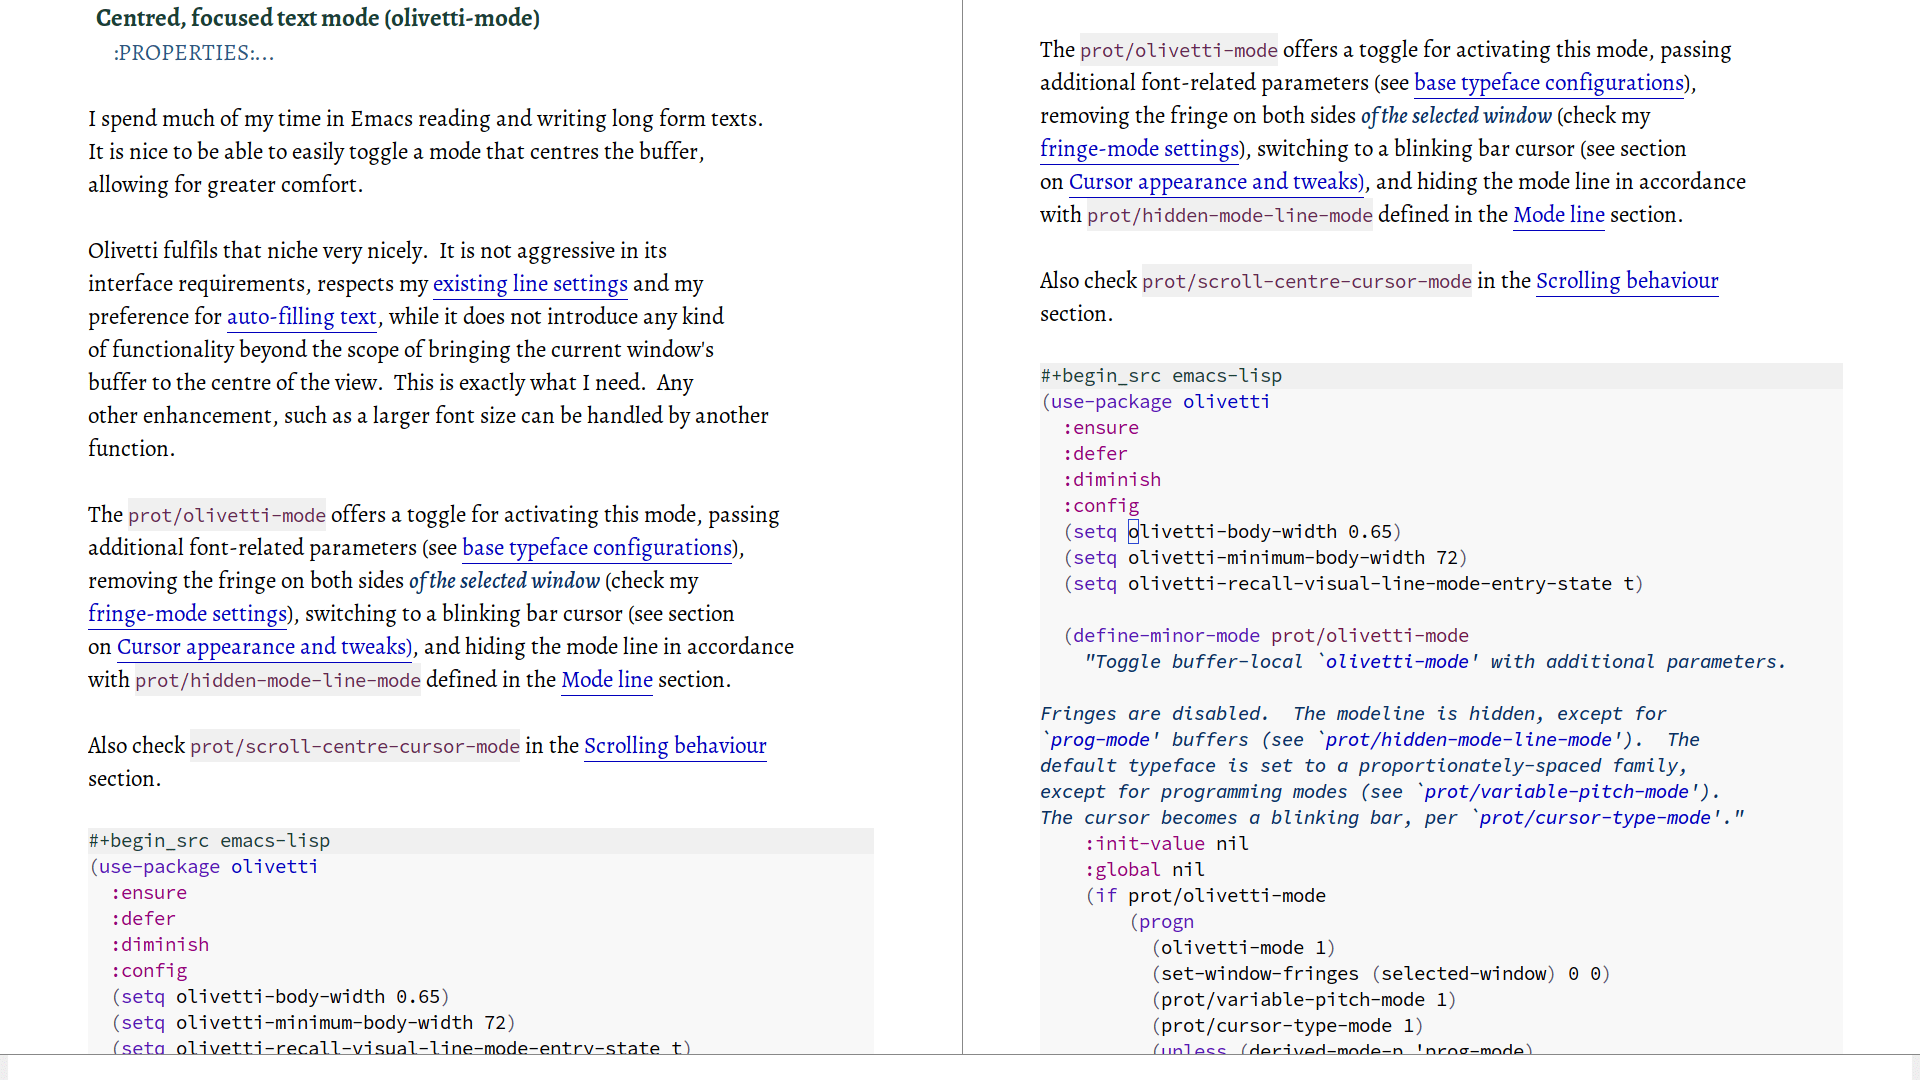Click ':ensure' keyword in right window
The width and height of the screenshot is (1920, 1080).
(1101, 428)
